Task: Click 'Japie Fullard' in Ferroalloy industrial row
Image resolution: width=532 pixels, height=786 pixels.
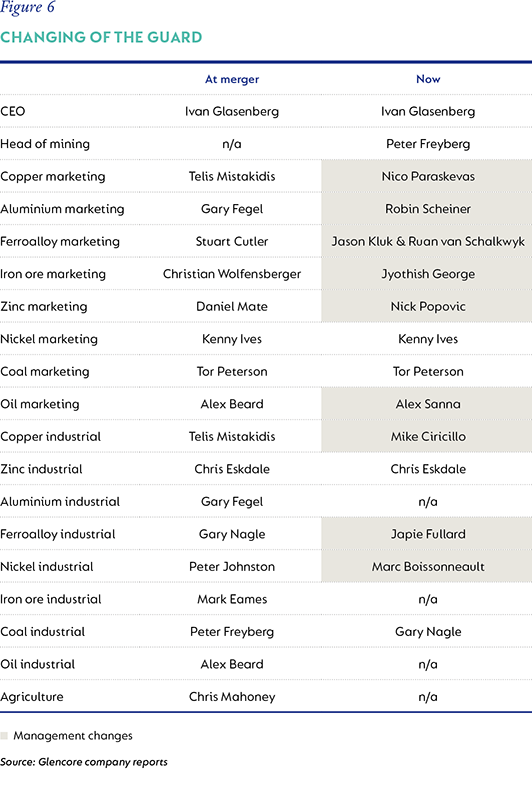Action: [x=428, y=534]
